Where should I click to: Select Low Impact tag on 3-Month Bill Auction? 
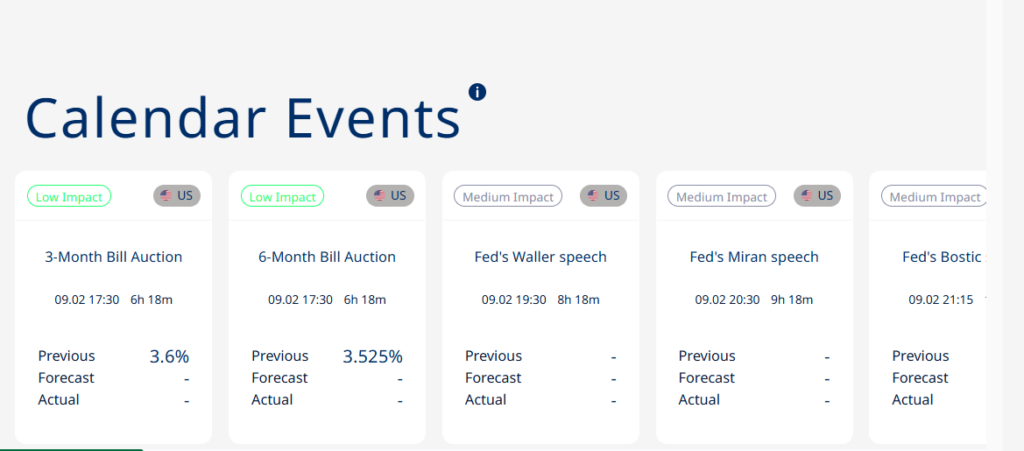coord(69,196)
